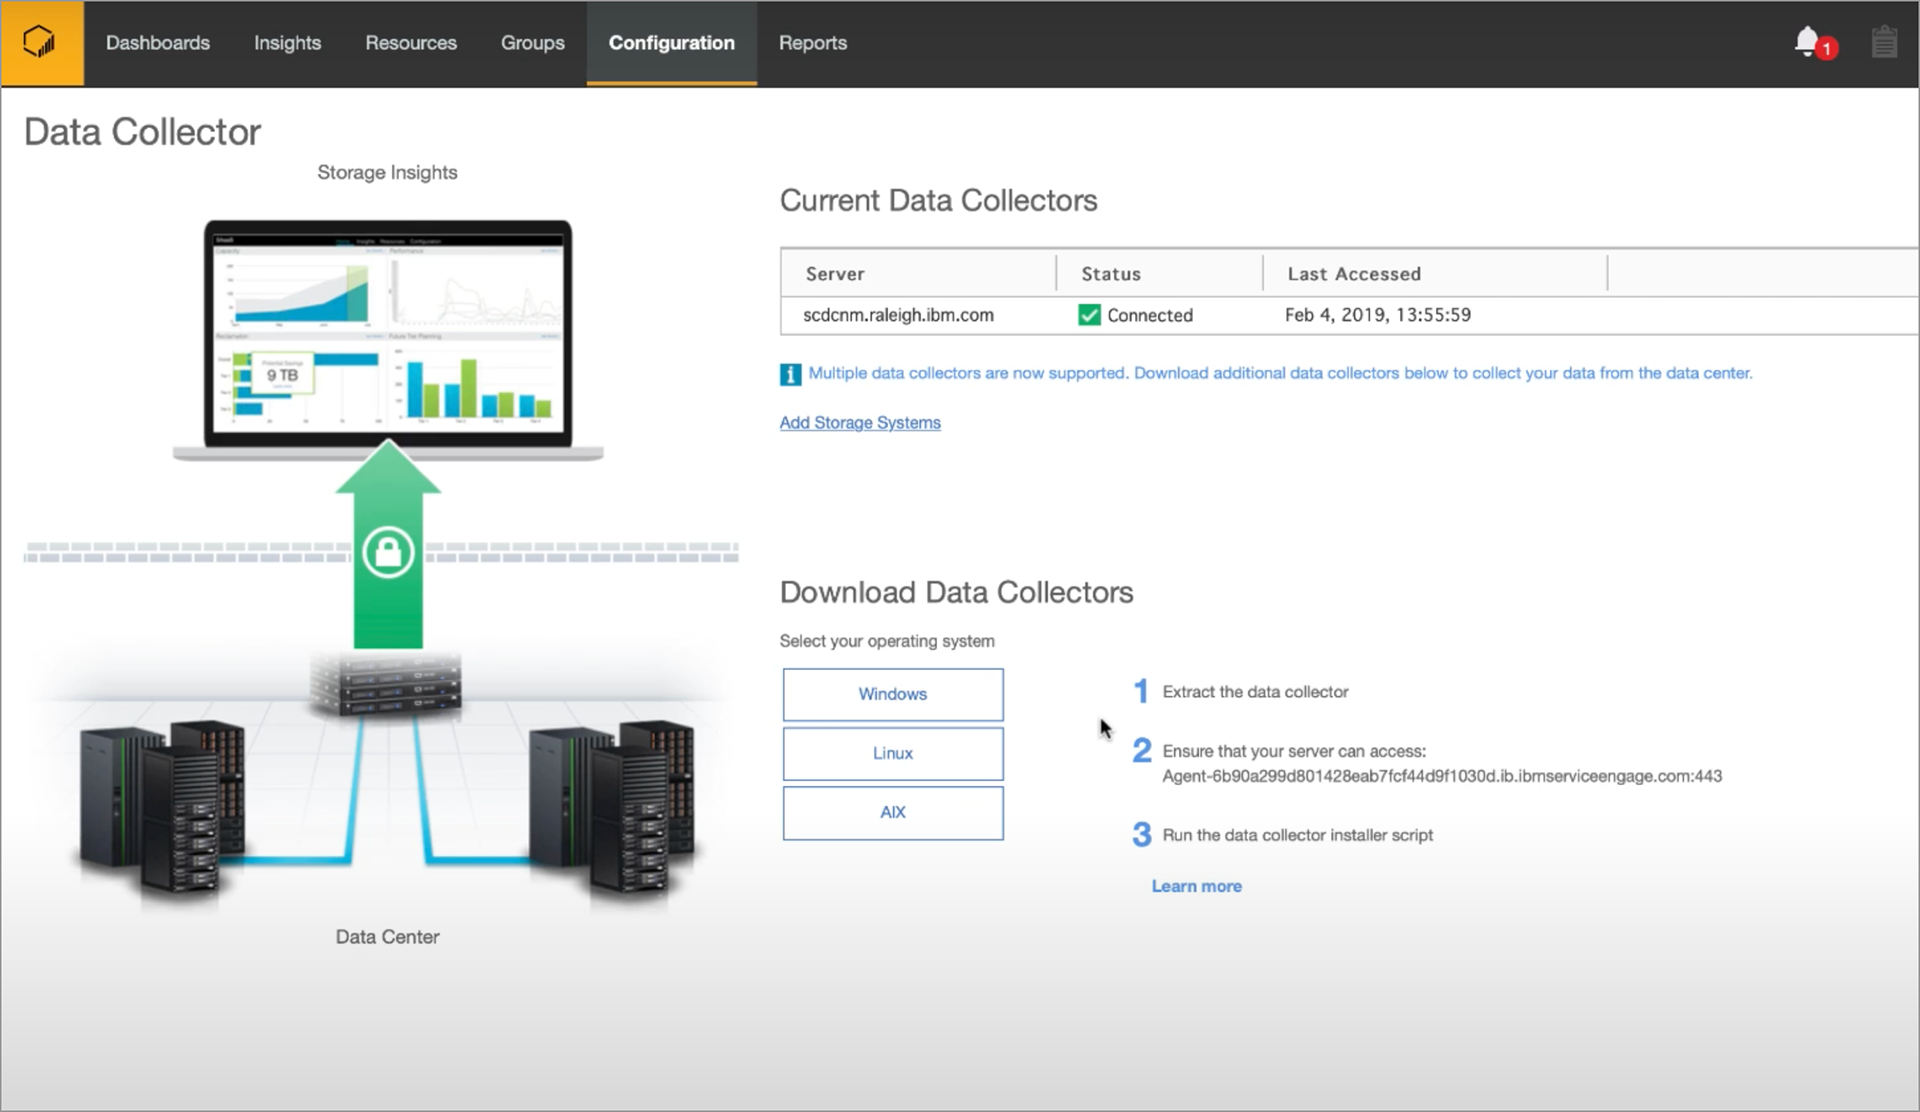Click the green Connected checkmark icon
Image resolution: width=1920 pixels, height=1112 pixels.
pyautogui.click(x=1089, y=315)
